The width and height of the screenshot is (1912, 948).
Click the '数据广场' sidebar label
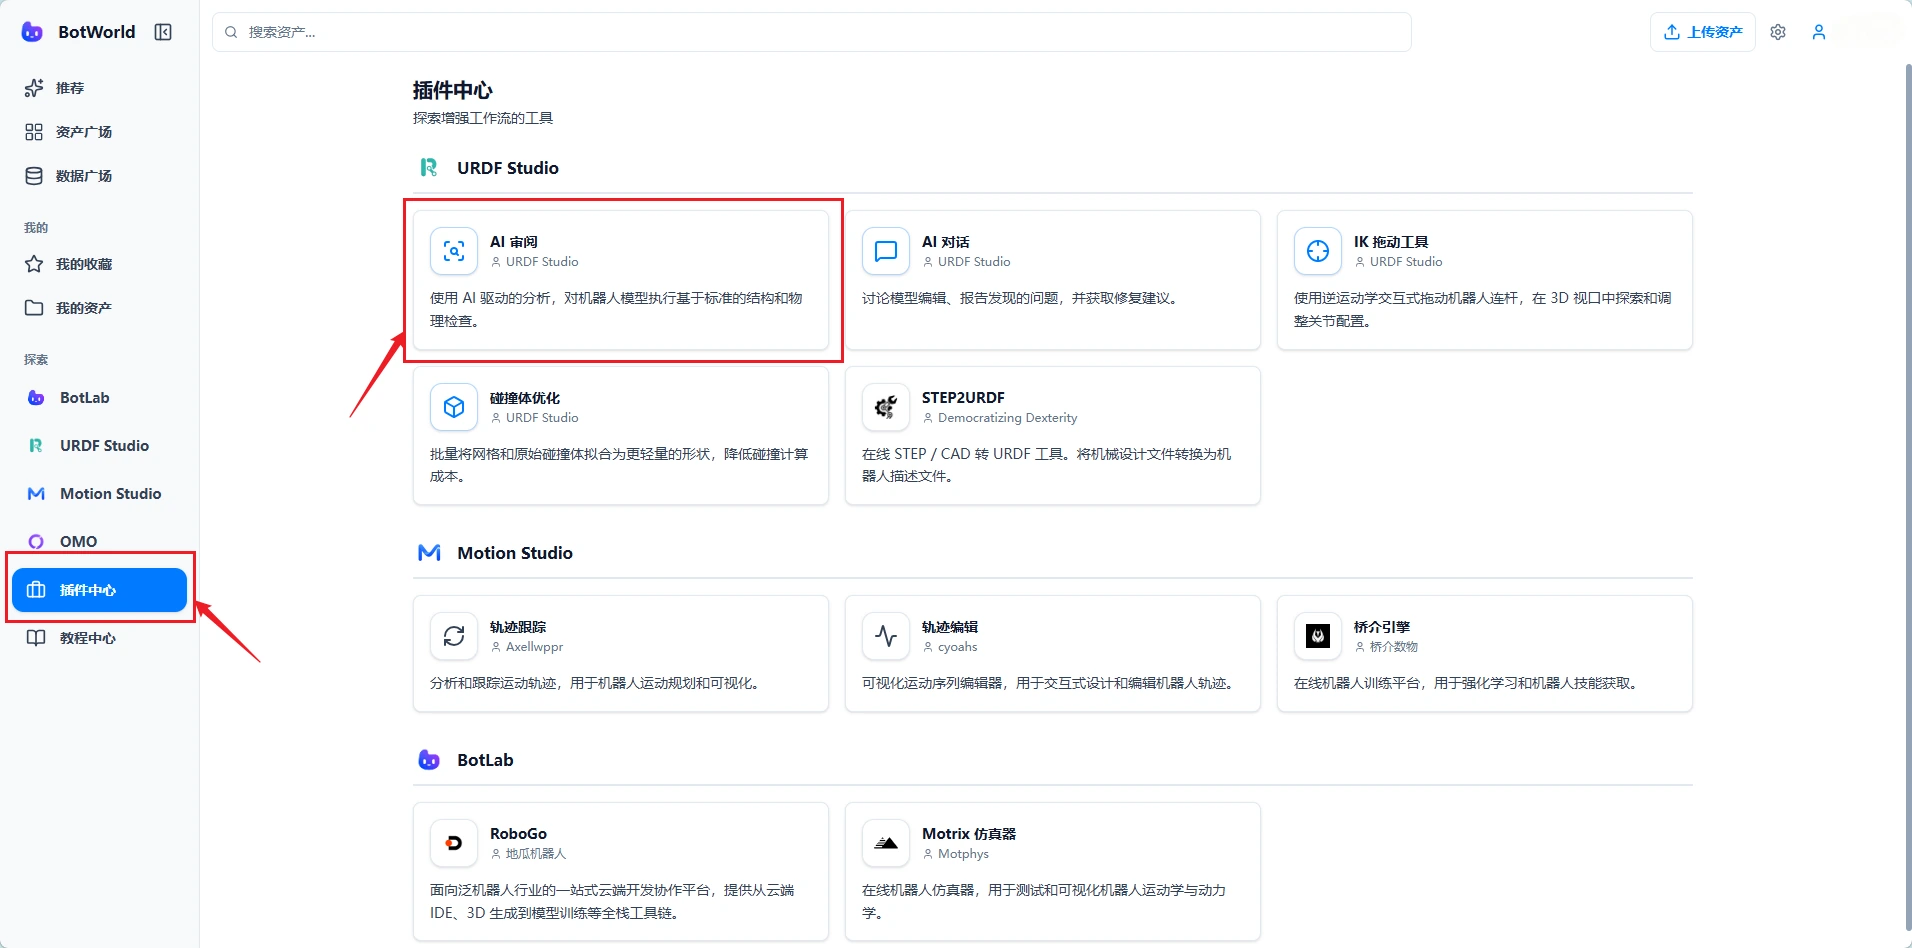point(84,176)
